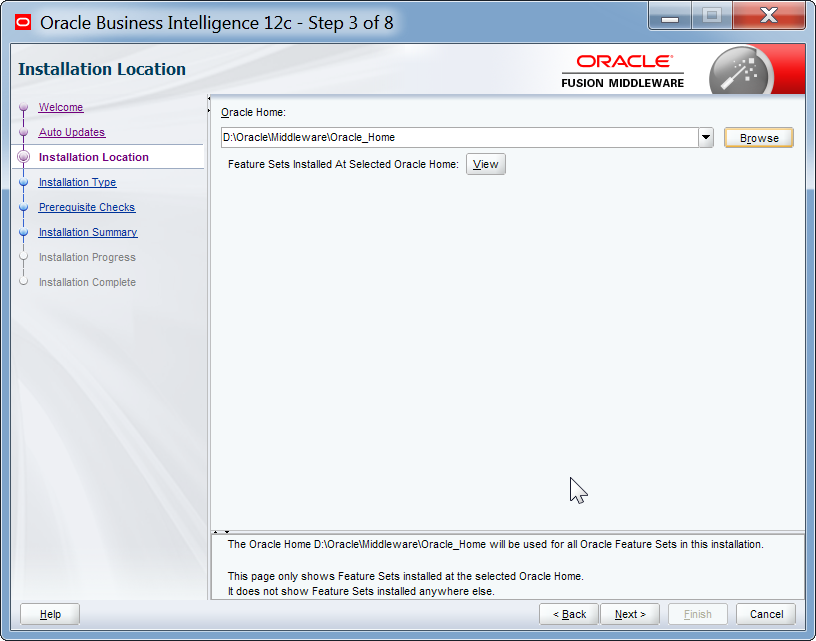Click the 'Feature Sets Installed At Selected Oracle Home' label
Image resolution: width=816 pixels, height=641 pixels.
343,164
